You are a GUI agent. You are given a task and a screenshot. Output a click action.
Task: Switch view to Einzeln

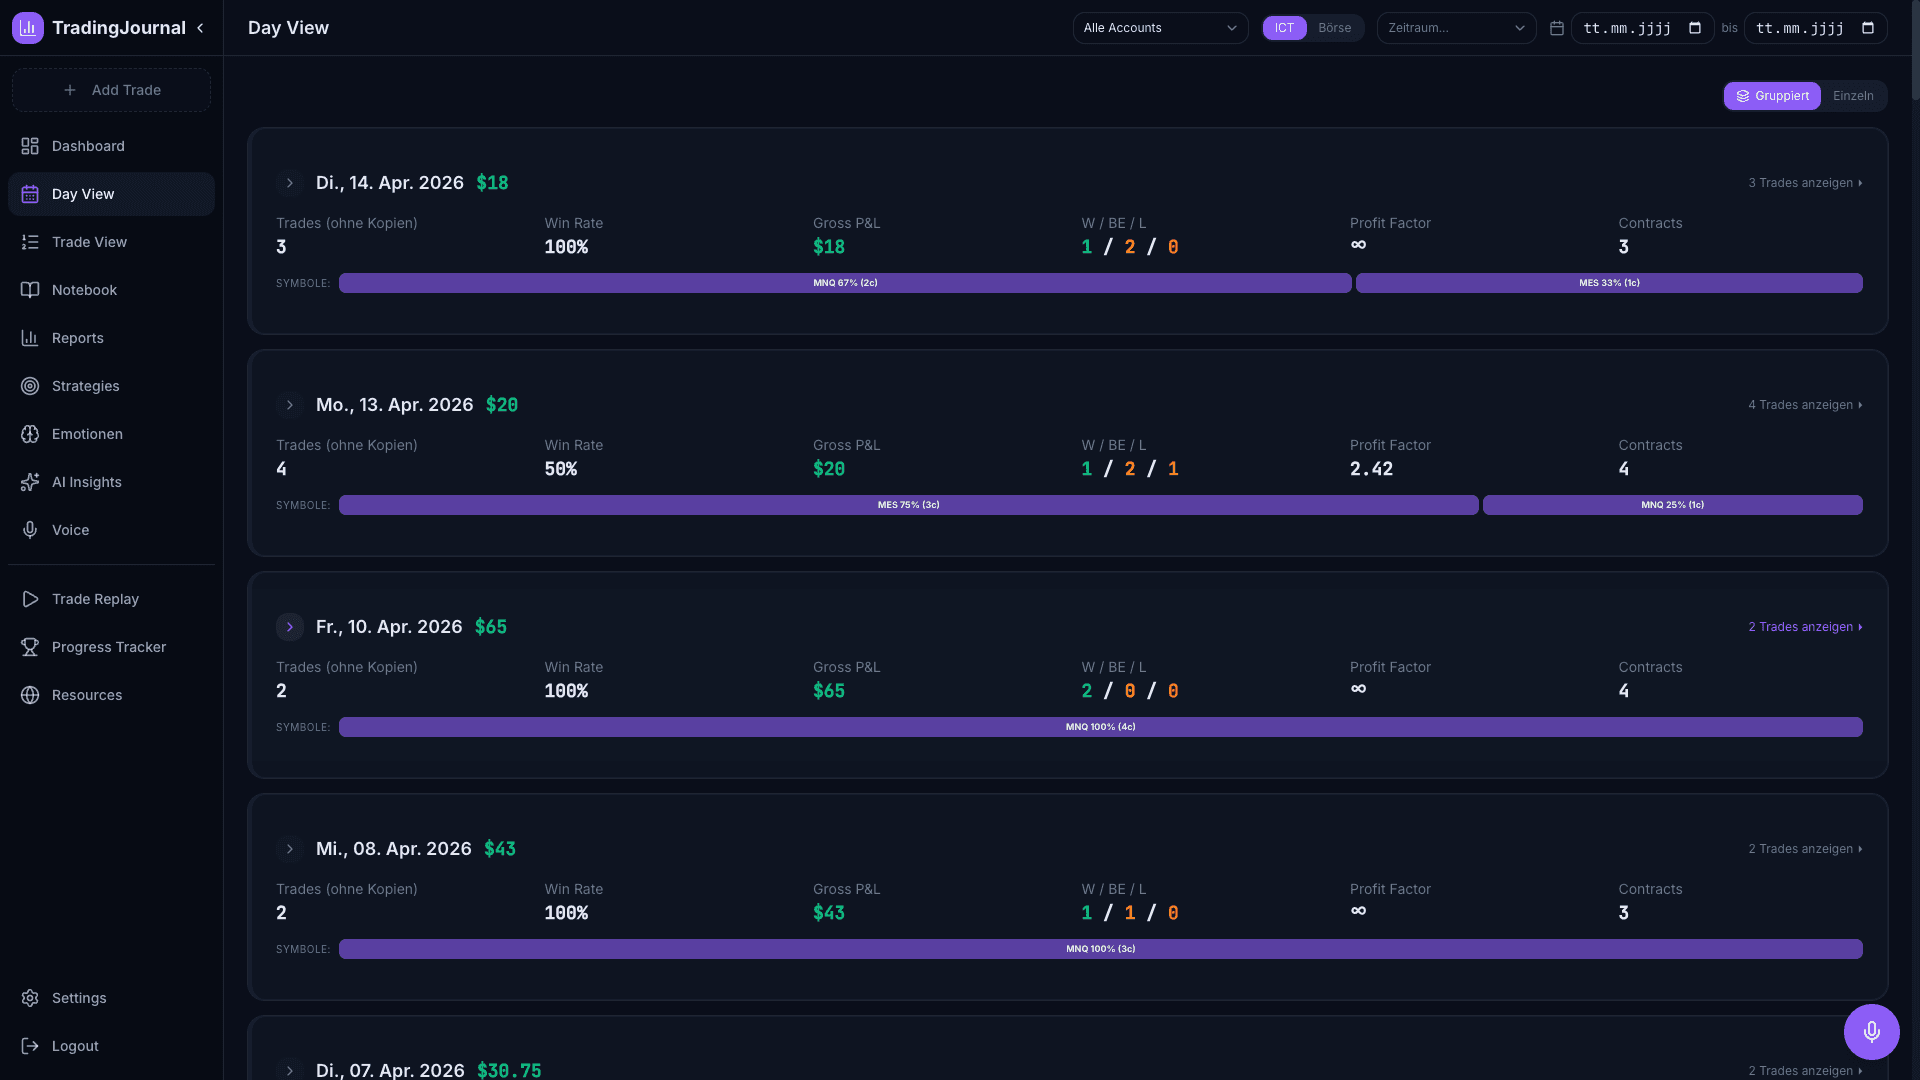click(1853, 96)
